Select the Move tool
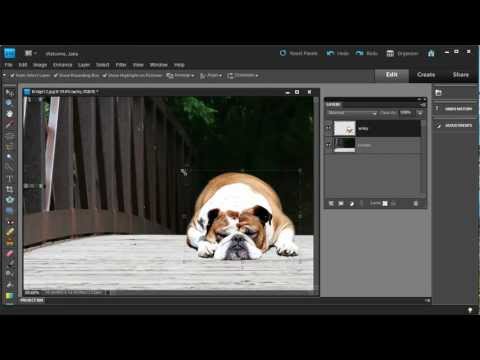480x360 pixels. pos(10,93)
